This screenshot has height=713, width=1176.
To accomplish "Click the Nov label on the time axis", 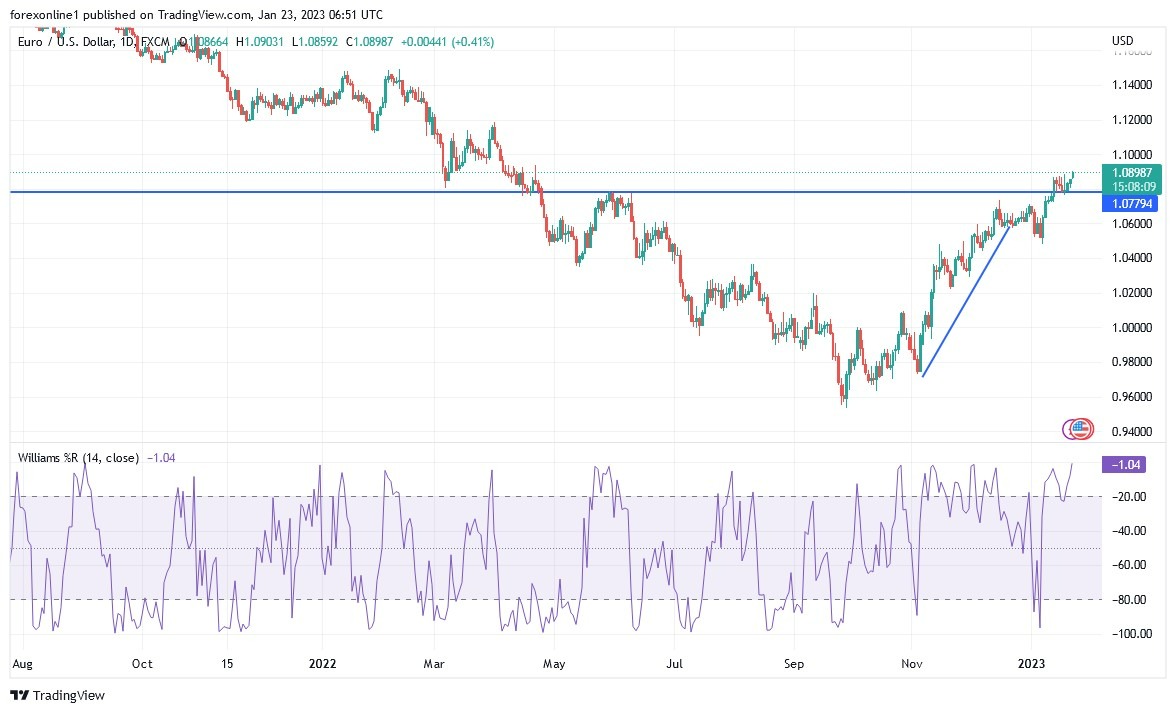I will point(911,664).
